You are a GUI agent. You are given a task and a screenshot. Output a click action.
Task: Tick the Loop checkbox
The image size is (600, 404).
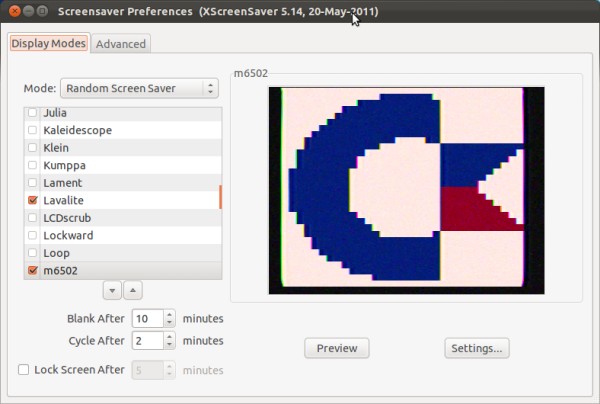tap(33, 253)
